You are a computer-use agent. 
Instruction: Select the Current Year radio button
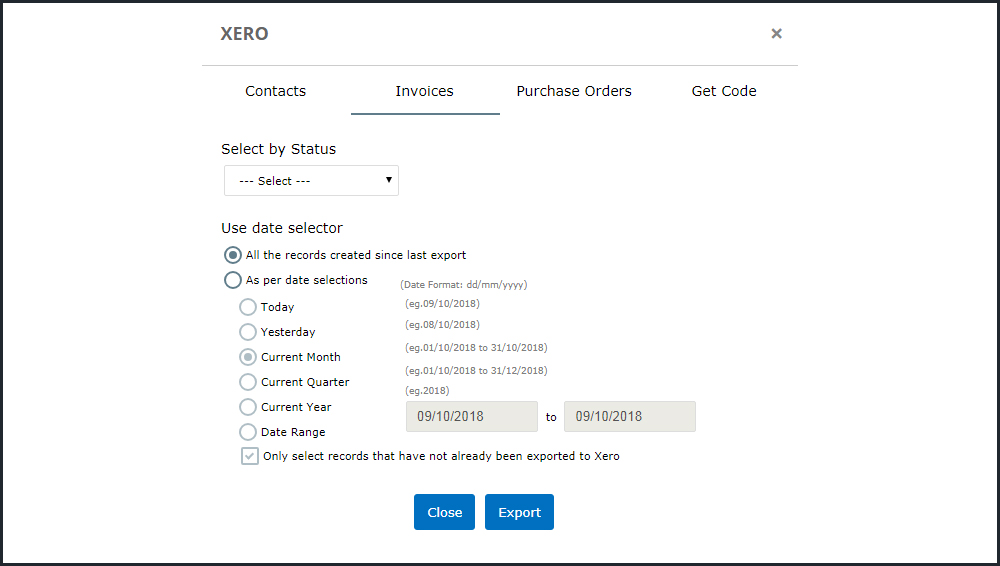click(x=247, y=406)
